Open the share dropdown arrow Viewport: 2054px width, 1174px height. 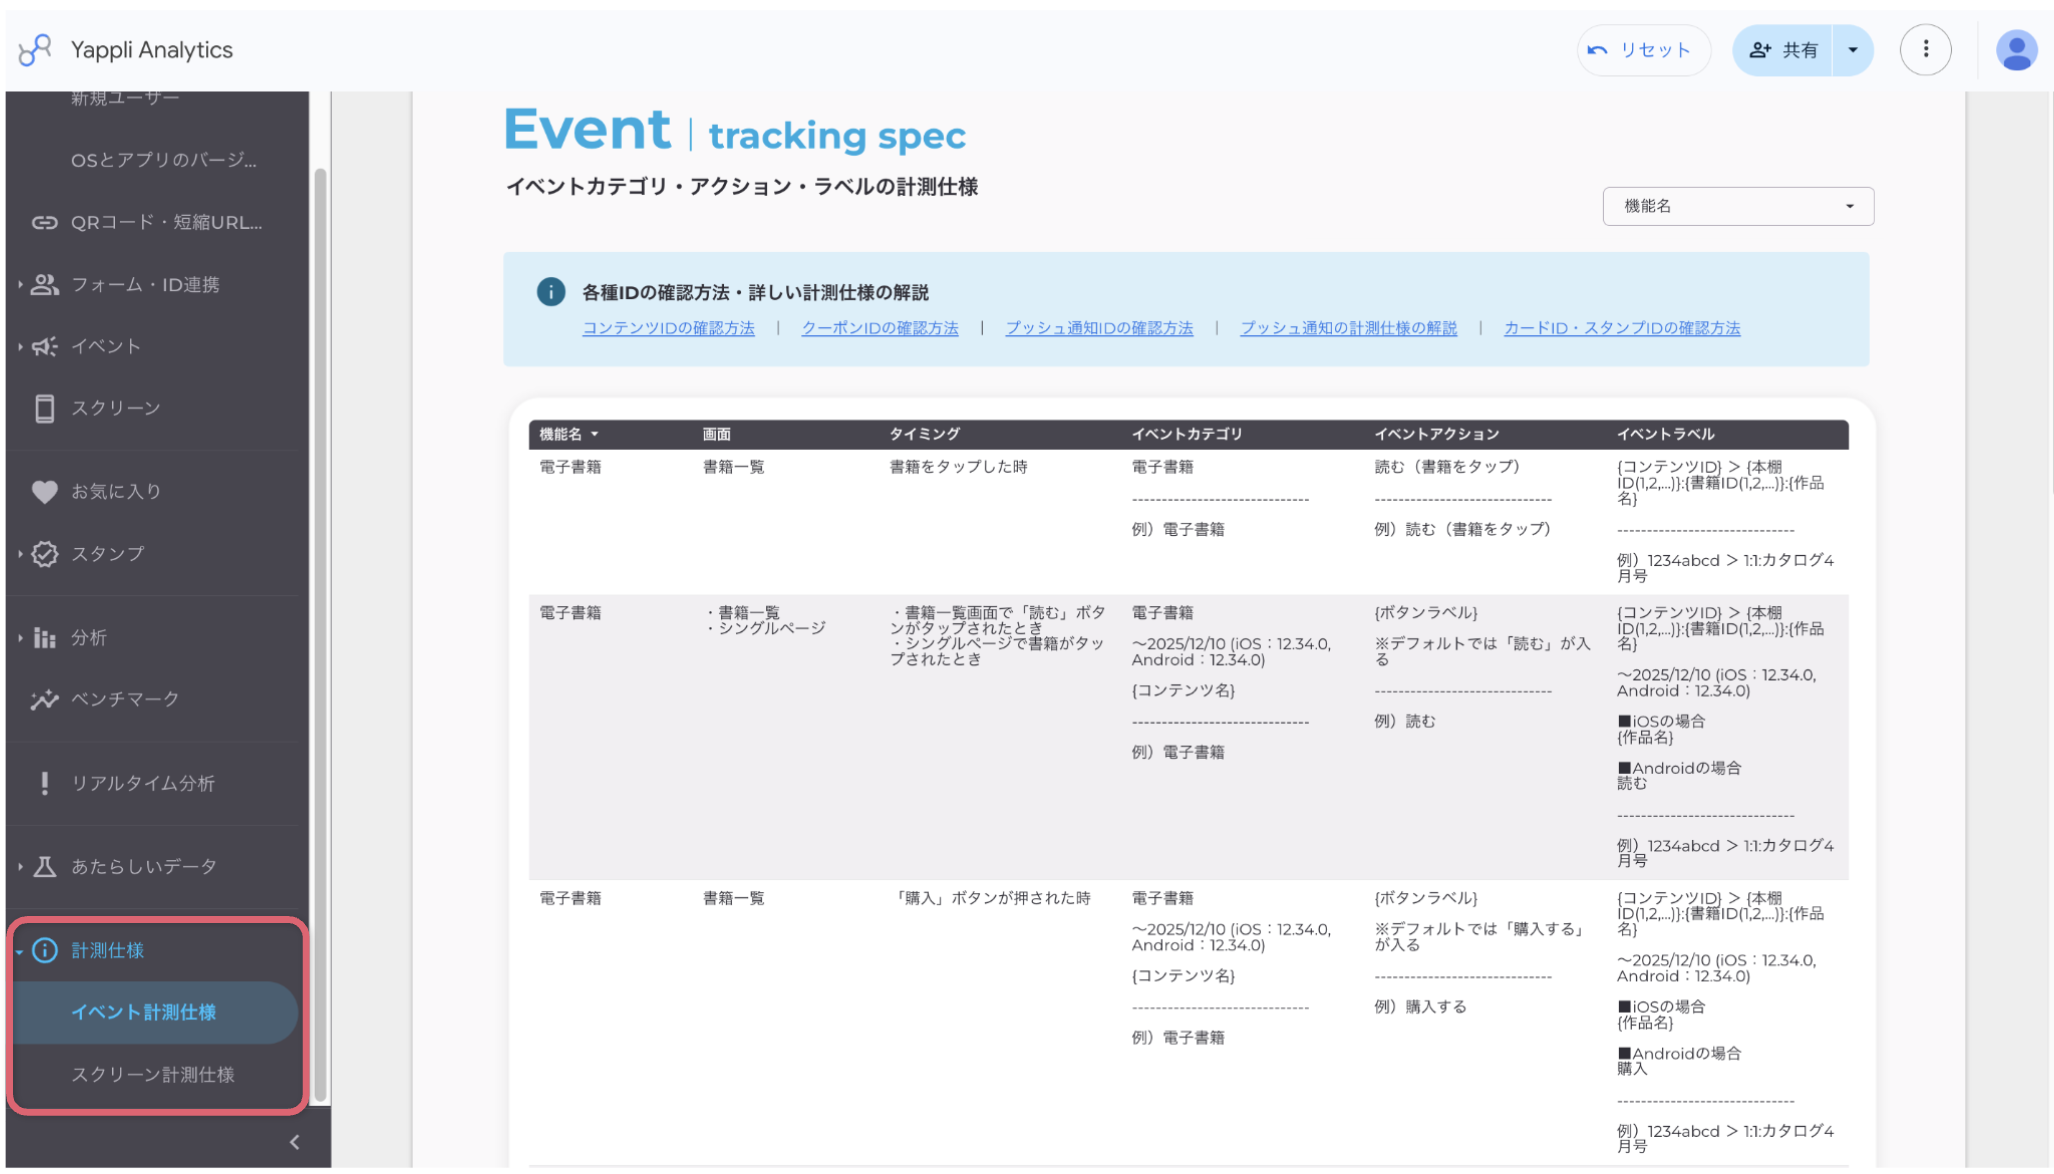1852,50
